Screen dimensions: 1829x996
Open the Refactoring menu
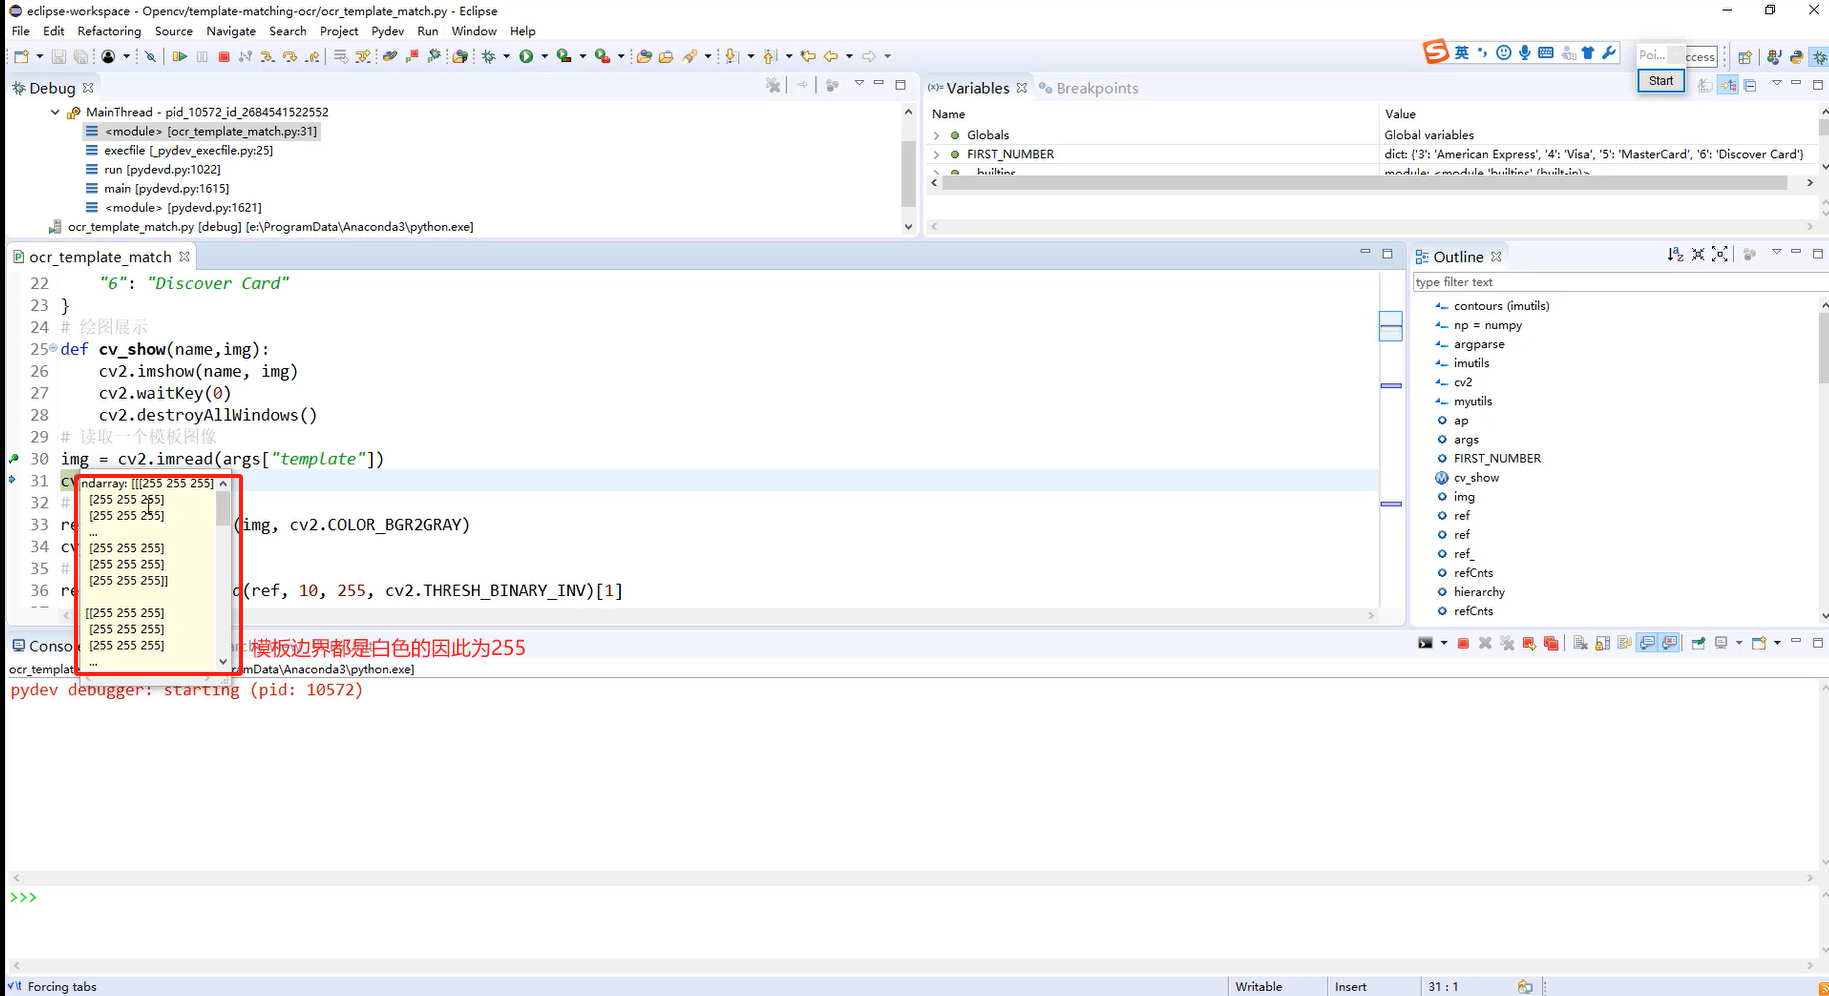pos(109,31)
